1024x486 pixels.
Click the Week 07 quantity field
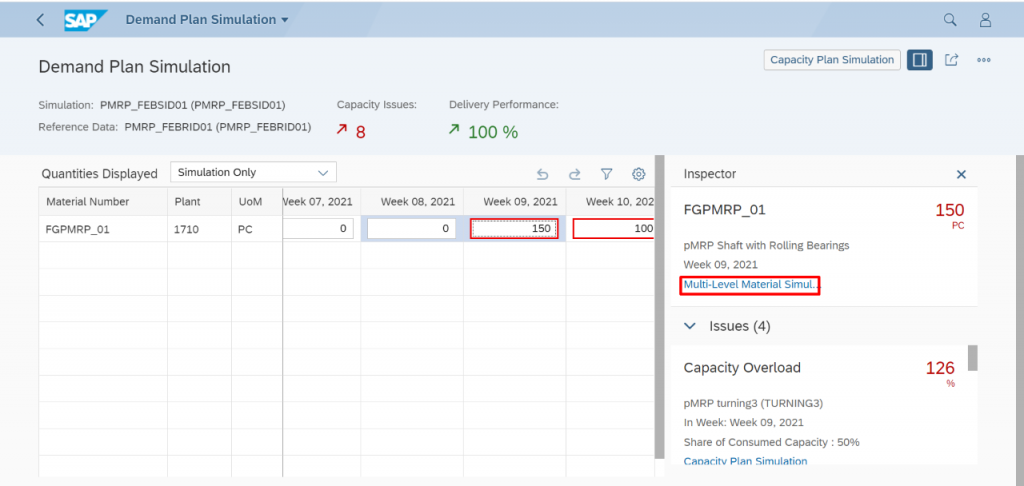click(x=319, y=229)
